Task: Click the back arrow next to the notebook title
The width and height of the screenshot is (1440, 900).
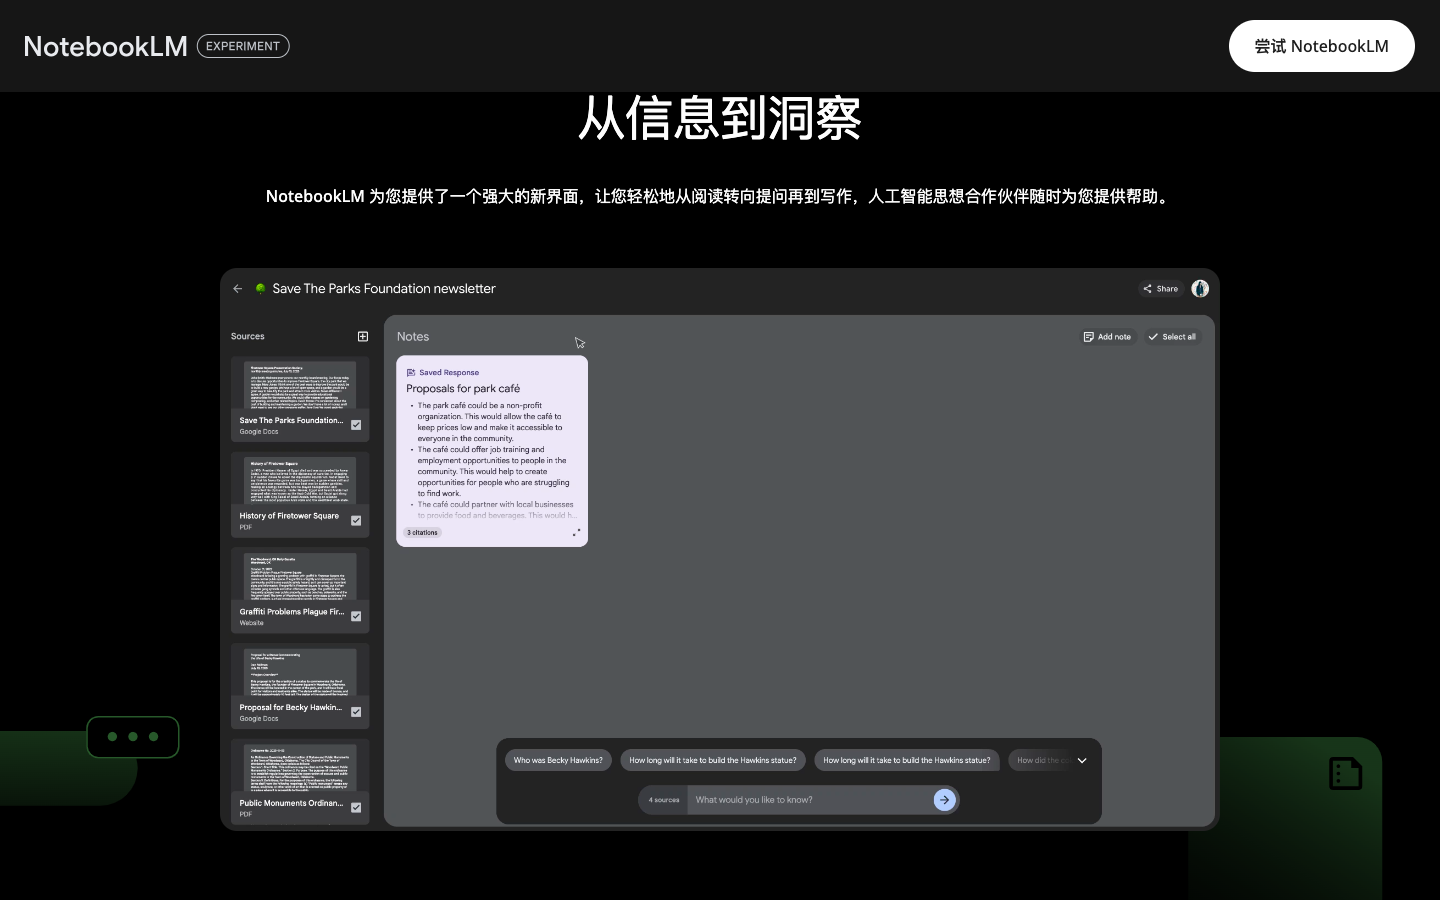Action: (237, 289)
